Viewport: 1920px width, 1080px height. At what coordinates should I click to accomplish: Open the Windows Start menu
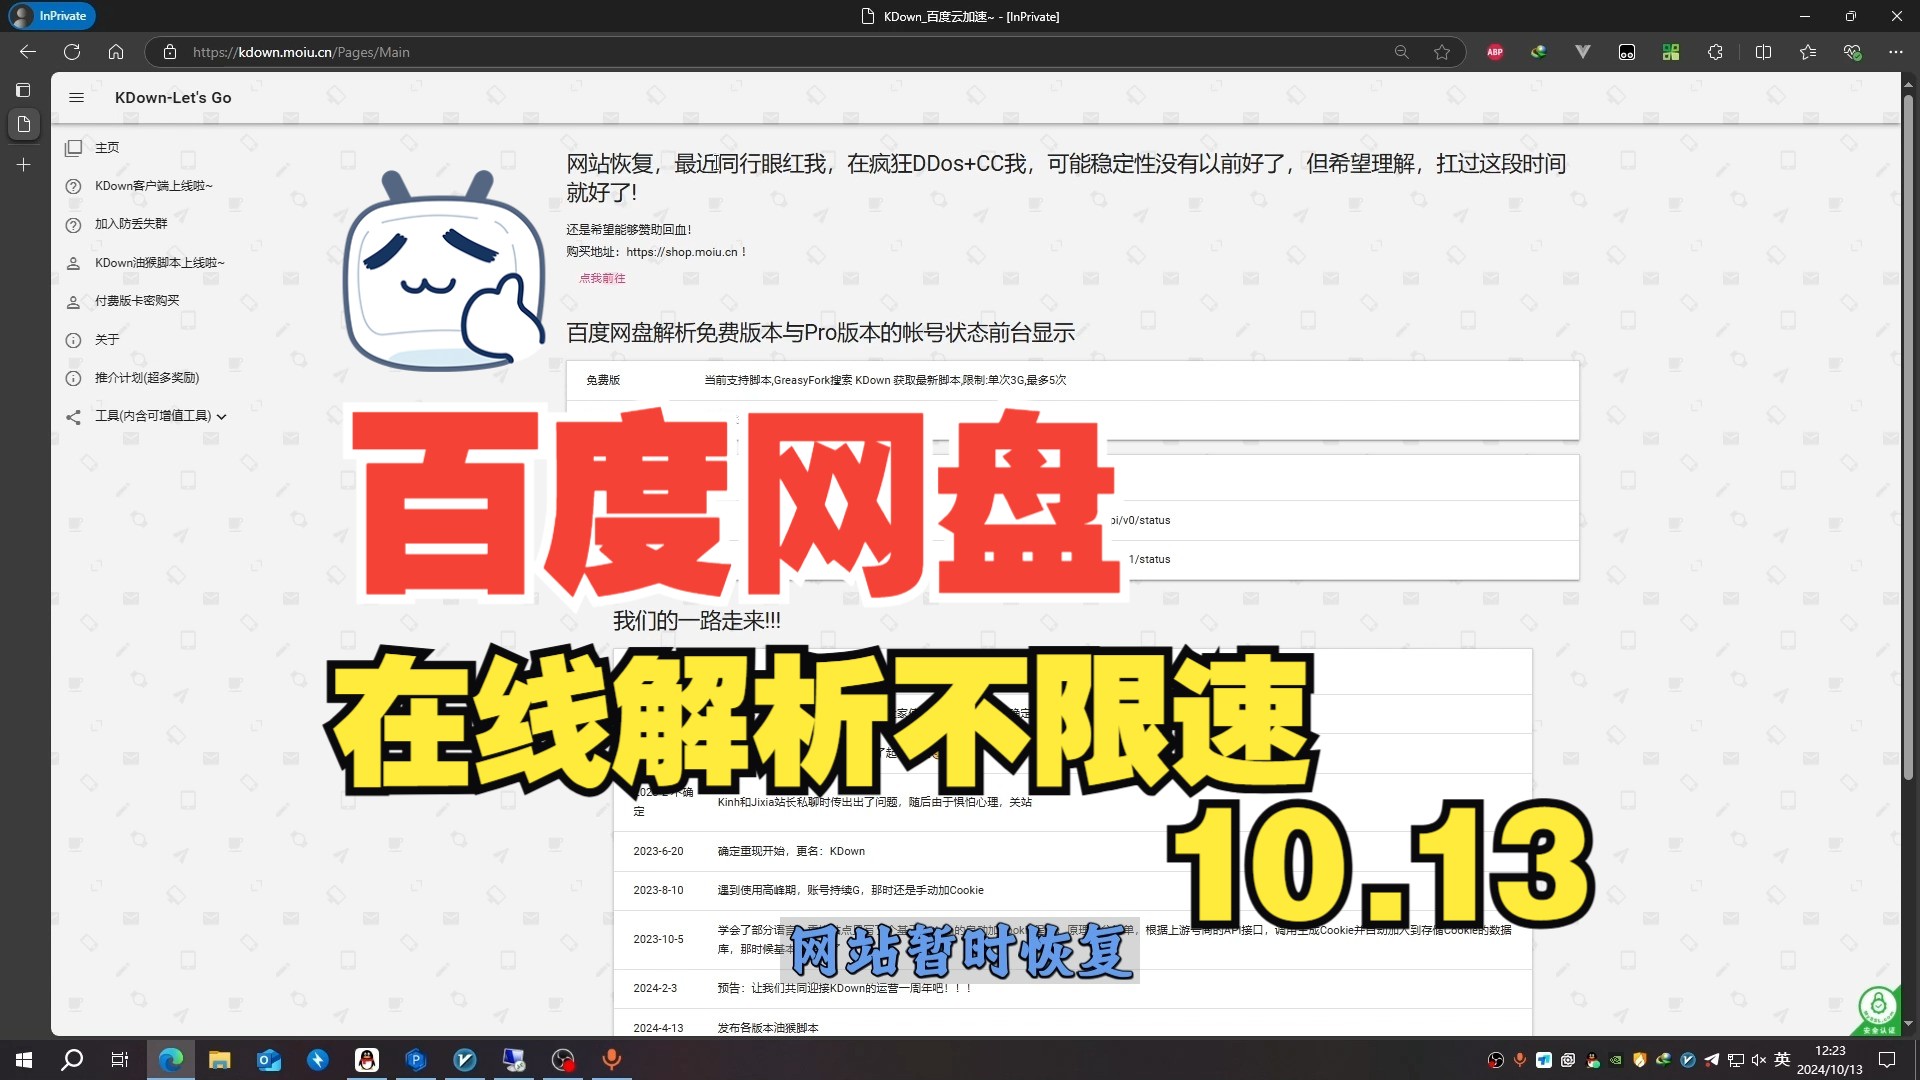[24, 1060]
